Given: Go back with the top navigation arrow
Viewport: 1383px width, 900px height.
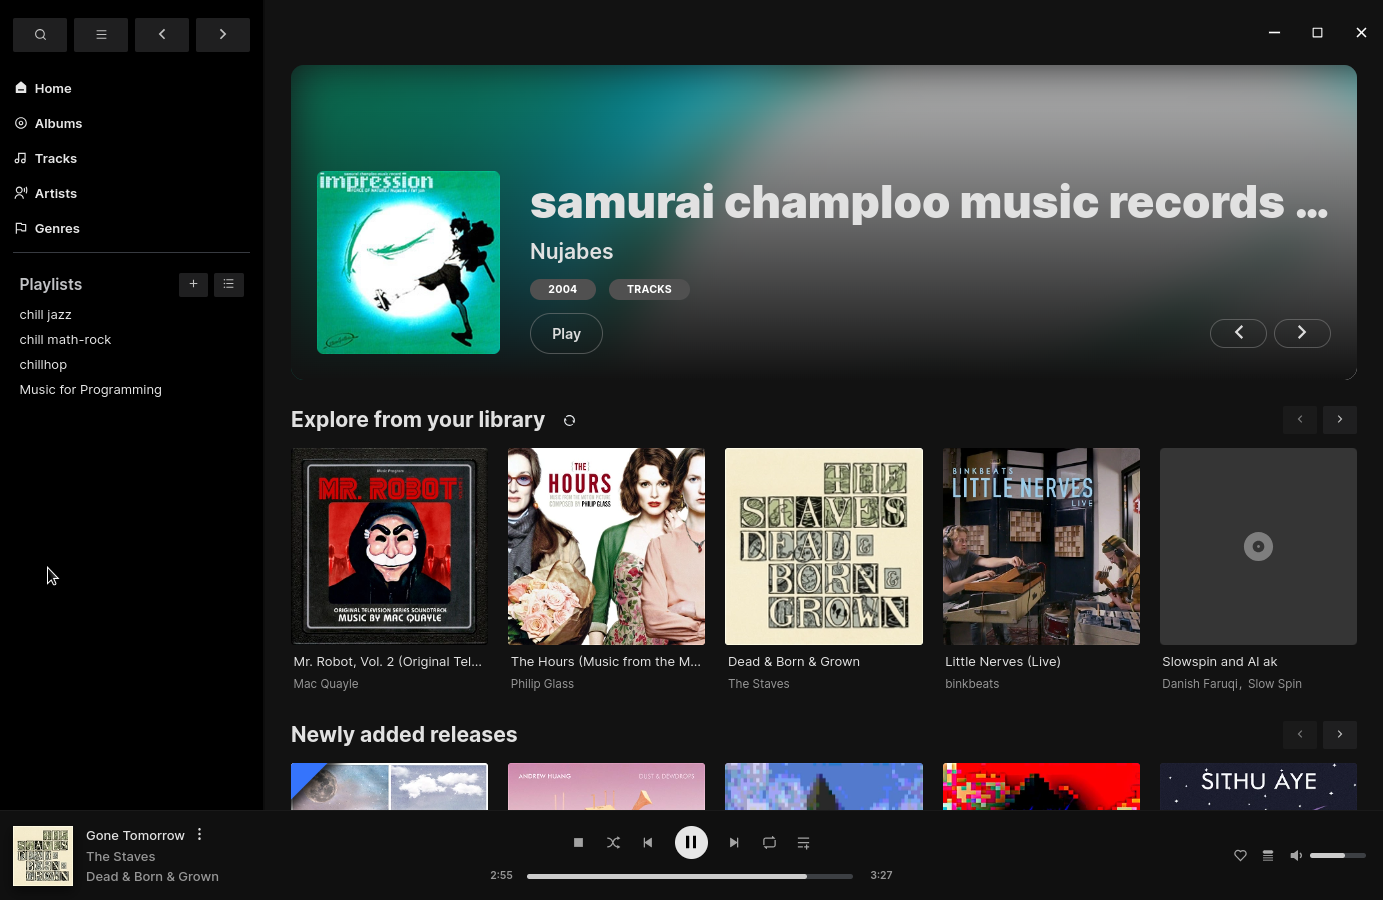Looking at the screenshot, I should point(162,35).
